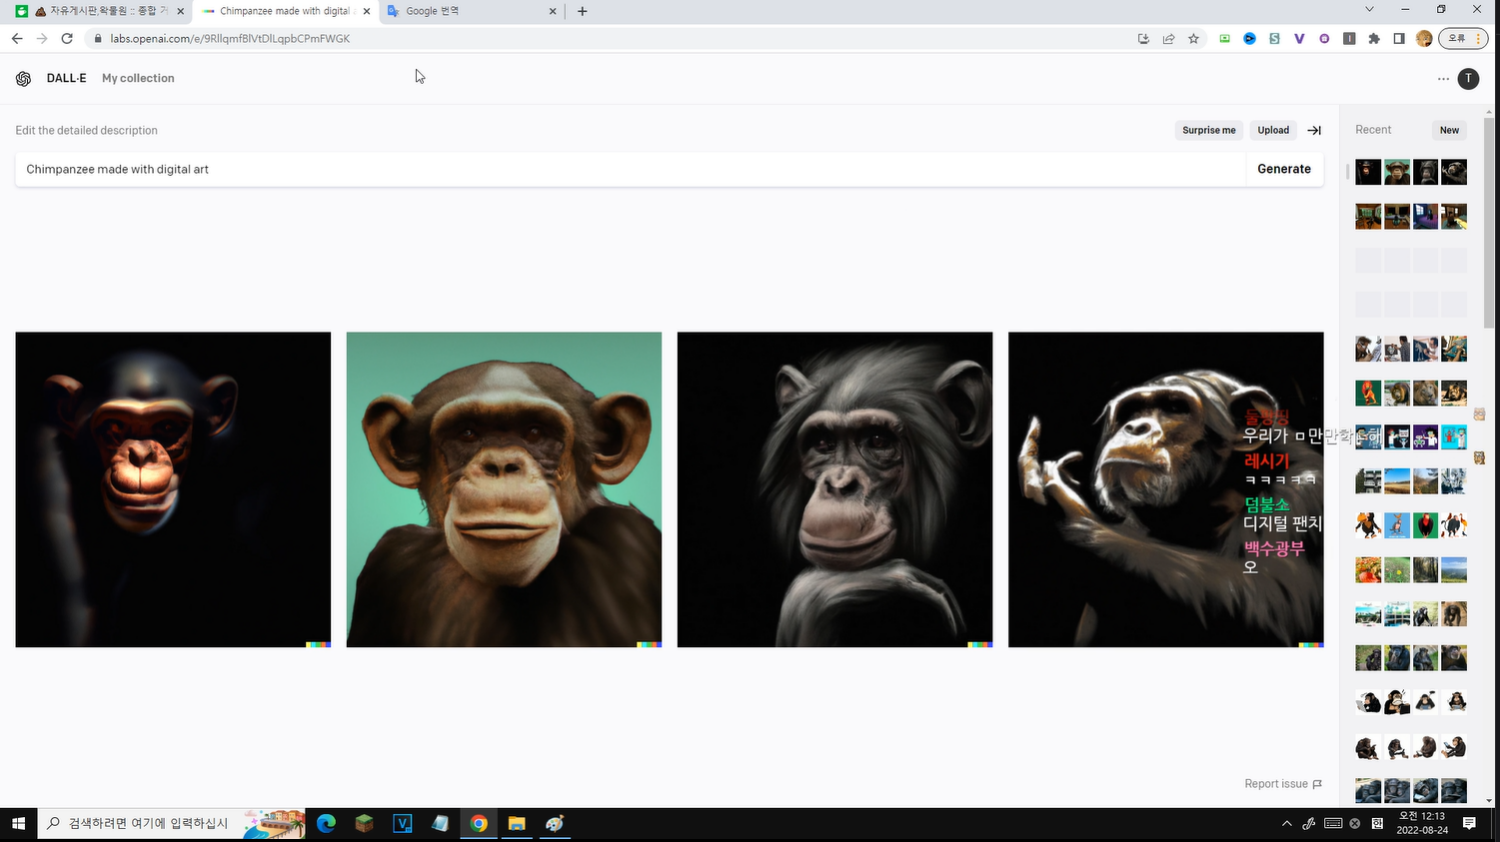Click the purple V extension icon
Viewport: 1500px width, 842px height.
click(1299, 39)
